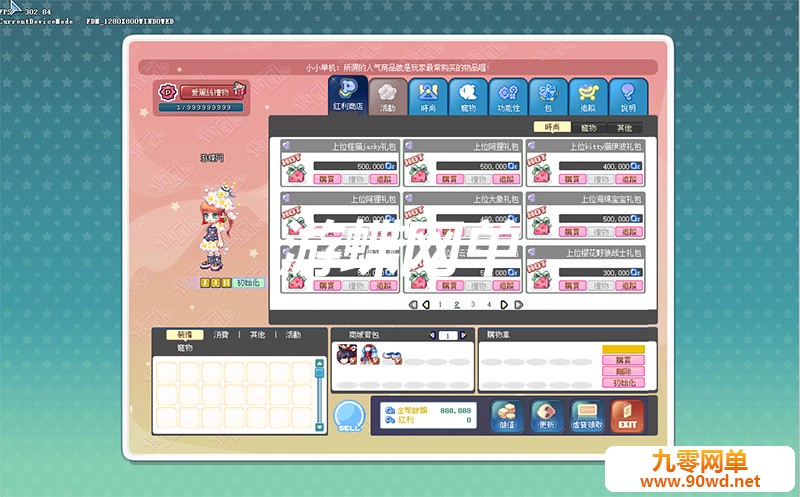Click 禮物 on the 上位海绵宝宝礼包 card

pyautogui.click(x=601, y=232)
